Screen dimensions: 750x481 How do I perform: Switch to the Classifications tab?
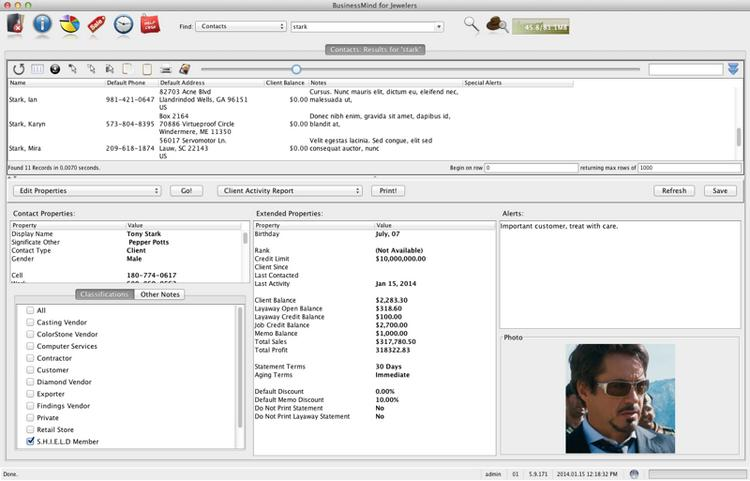105,295
